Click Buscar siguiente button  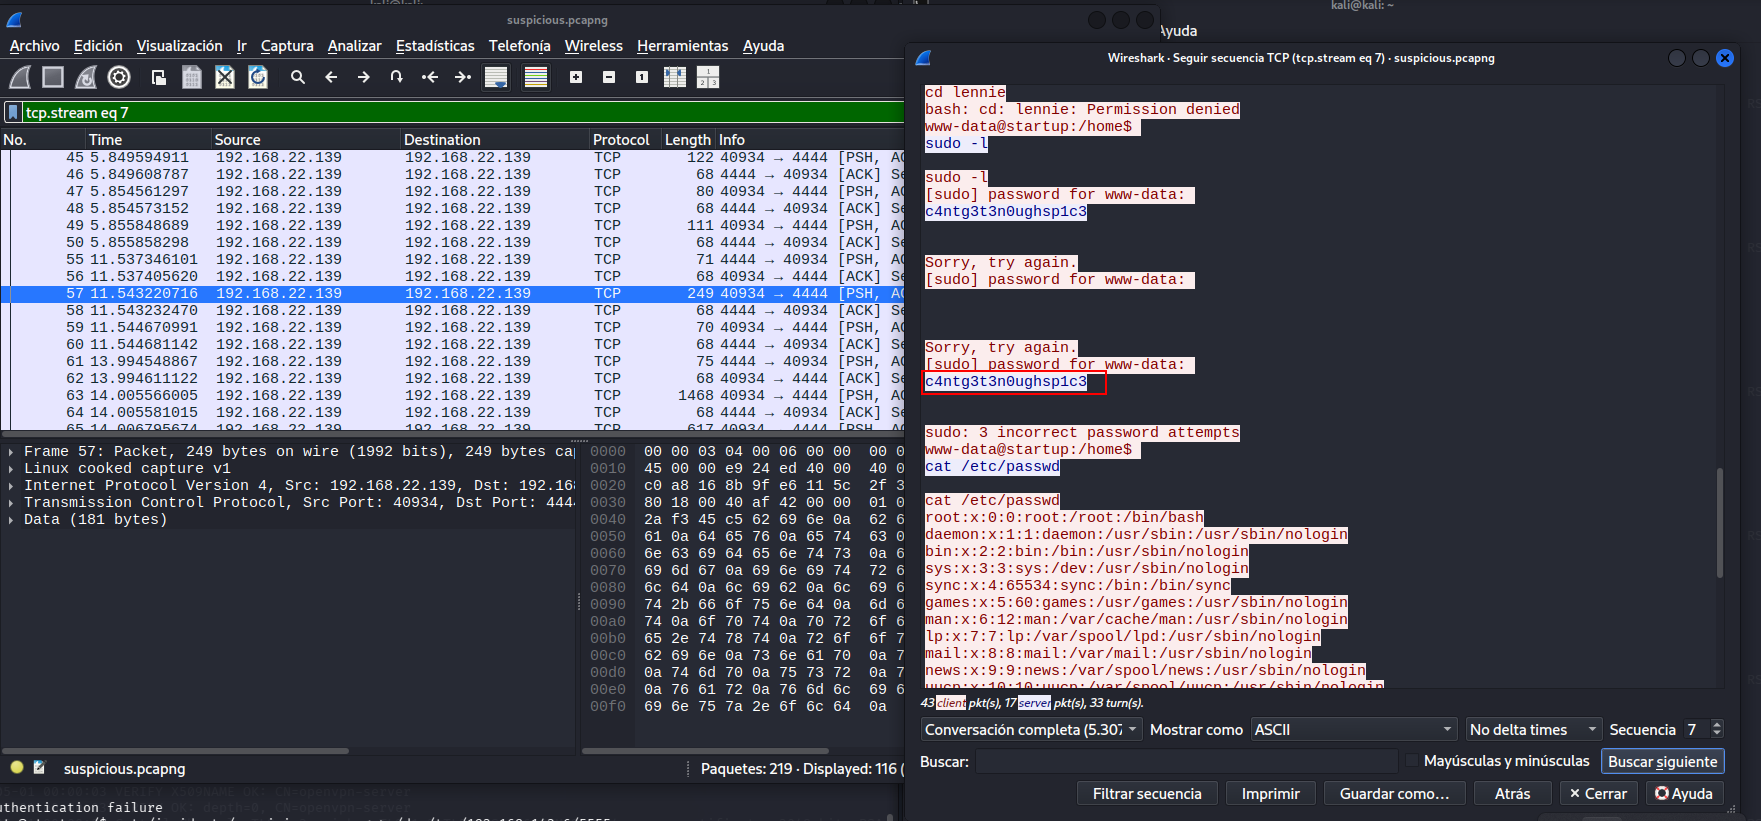[x=1662, y=761]
